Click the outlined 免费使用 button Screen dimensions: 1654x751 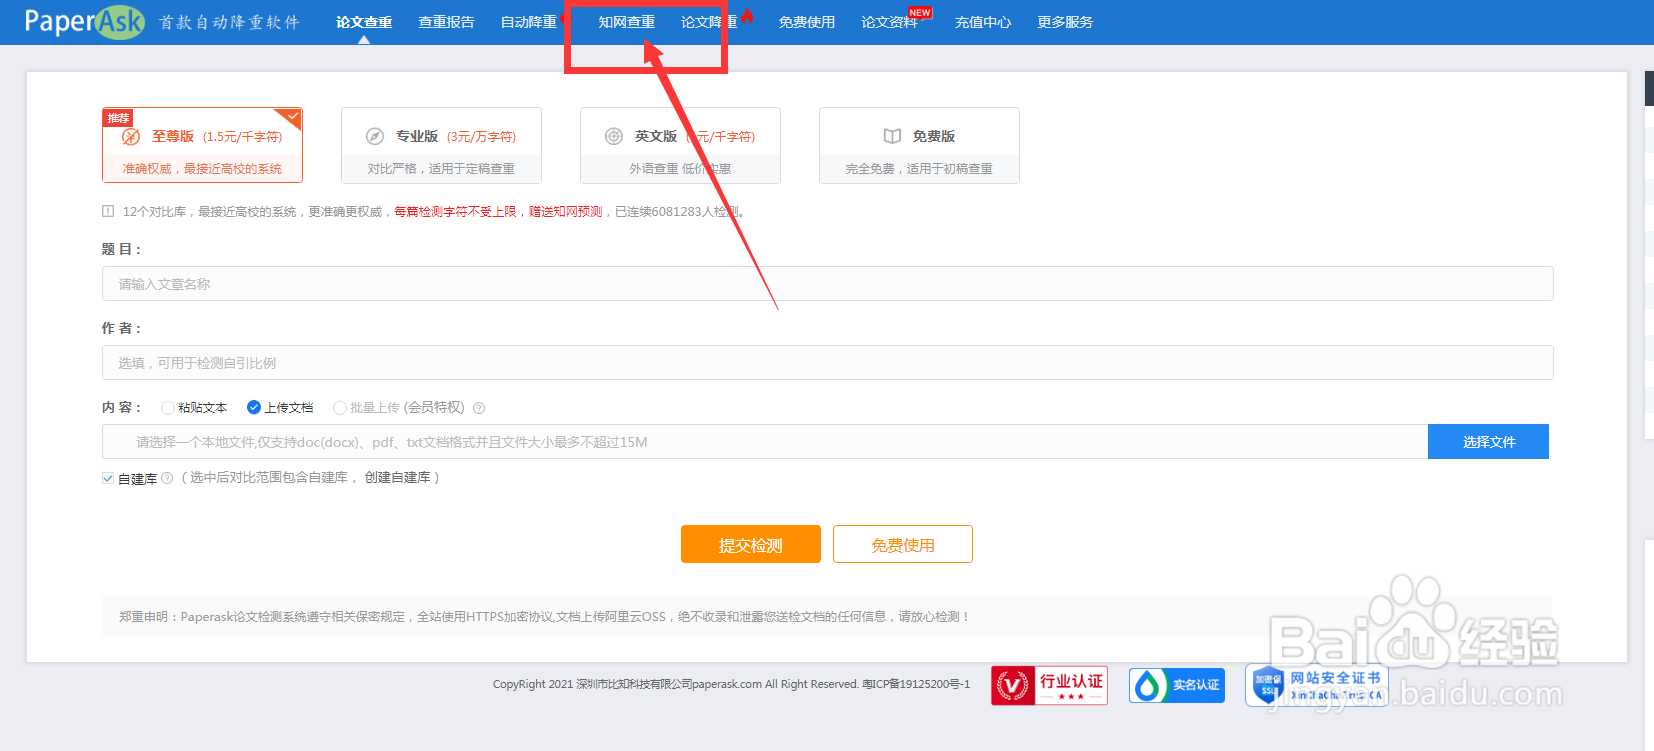(x=903, y=544)
